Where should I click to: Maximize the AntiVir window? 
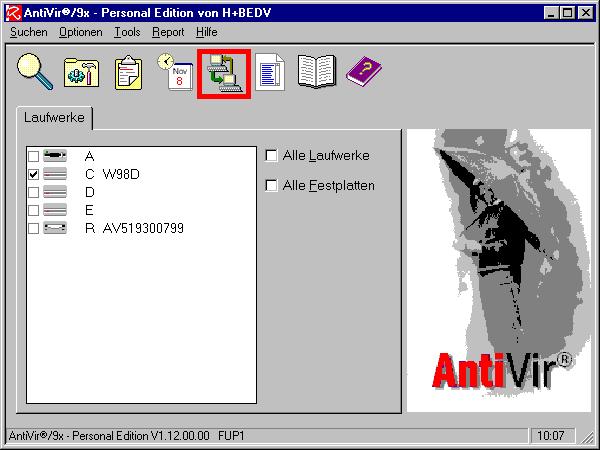567,13
